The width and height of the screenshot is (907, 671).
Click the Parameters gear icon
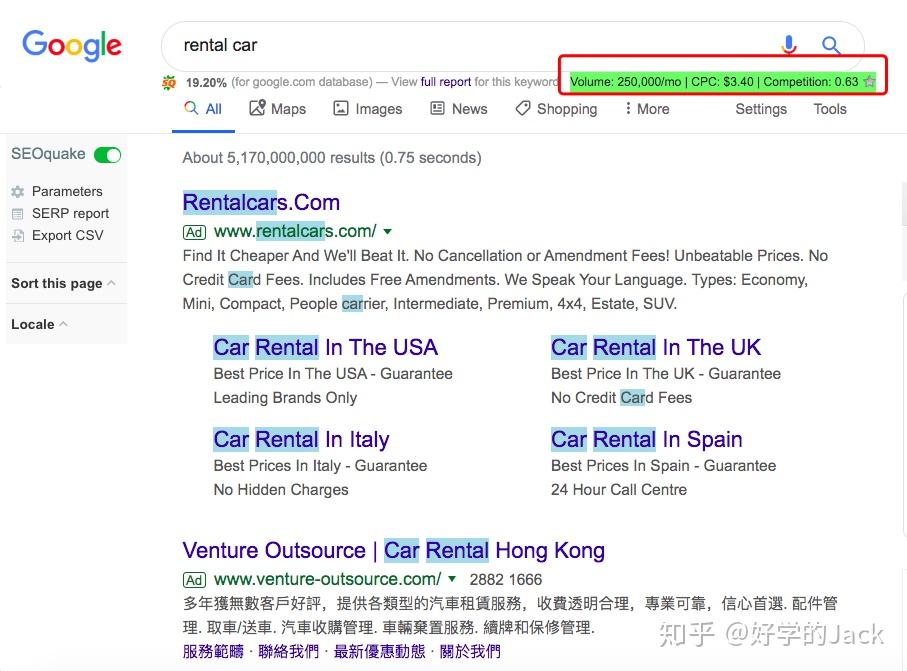tap(18, 191)
